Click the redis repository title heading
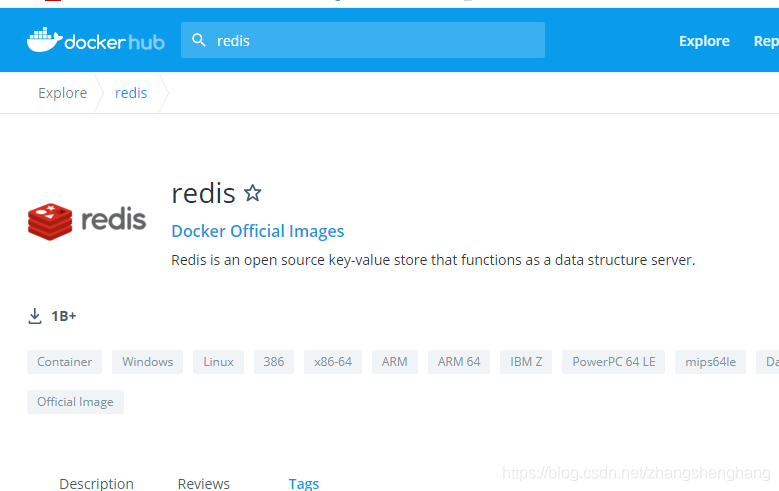This screenshot has height=491, width=779. 203,193
